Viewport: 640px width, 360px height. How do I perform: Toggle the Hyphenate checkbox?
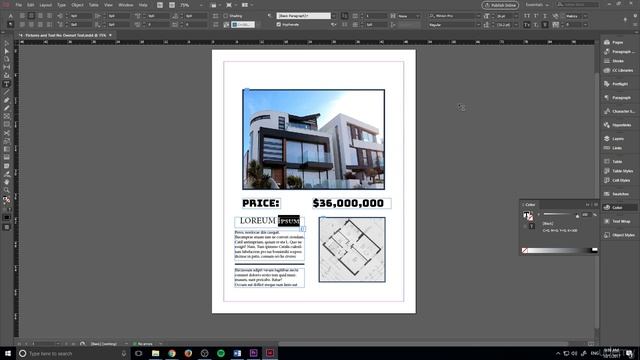click(x=279, y=24)
